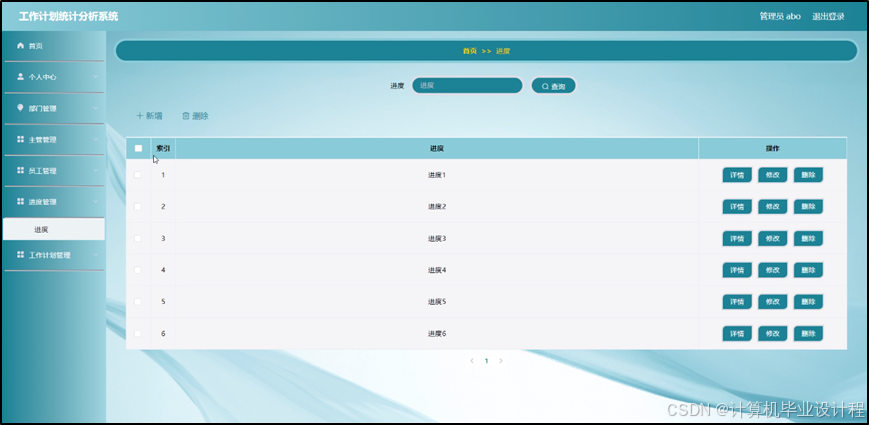Click the magnifier icon in 查询 button
Viewport: 869px width, 425px height.
pos(545,86)
